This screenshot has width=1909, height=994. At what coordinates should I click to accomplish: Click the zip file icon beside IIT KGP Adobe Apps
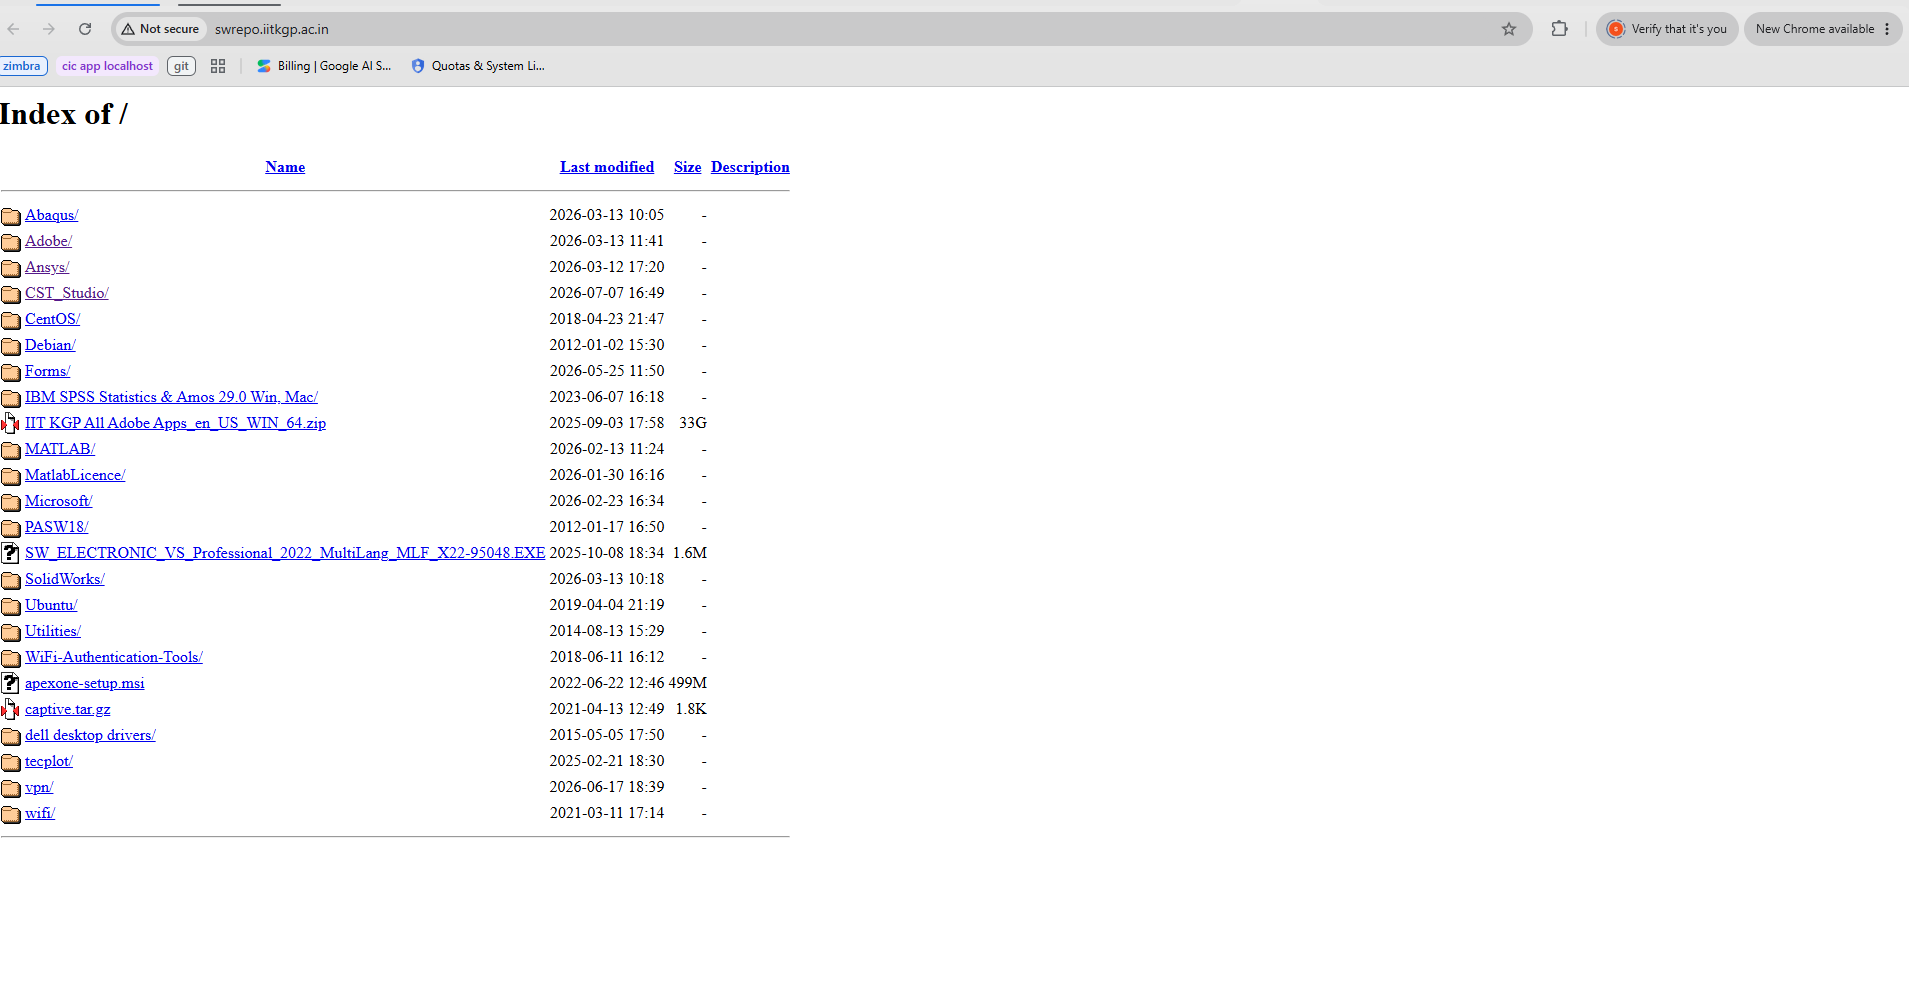click(11, 423)
